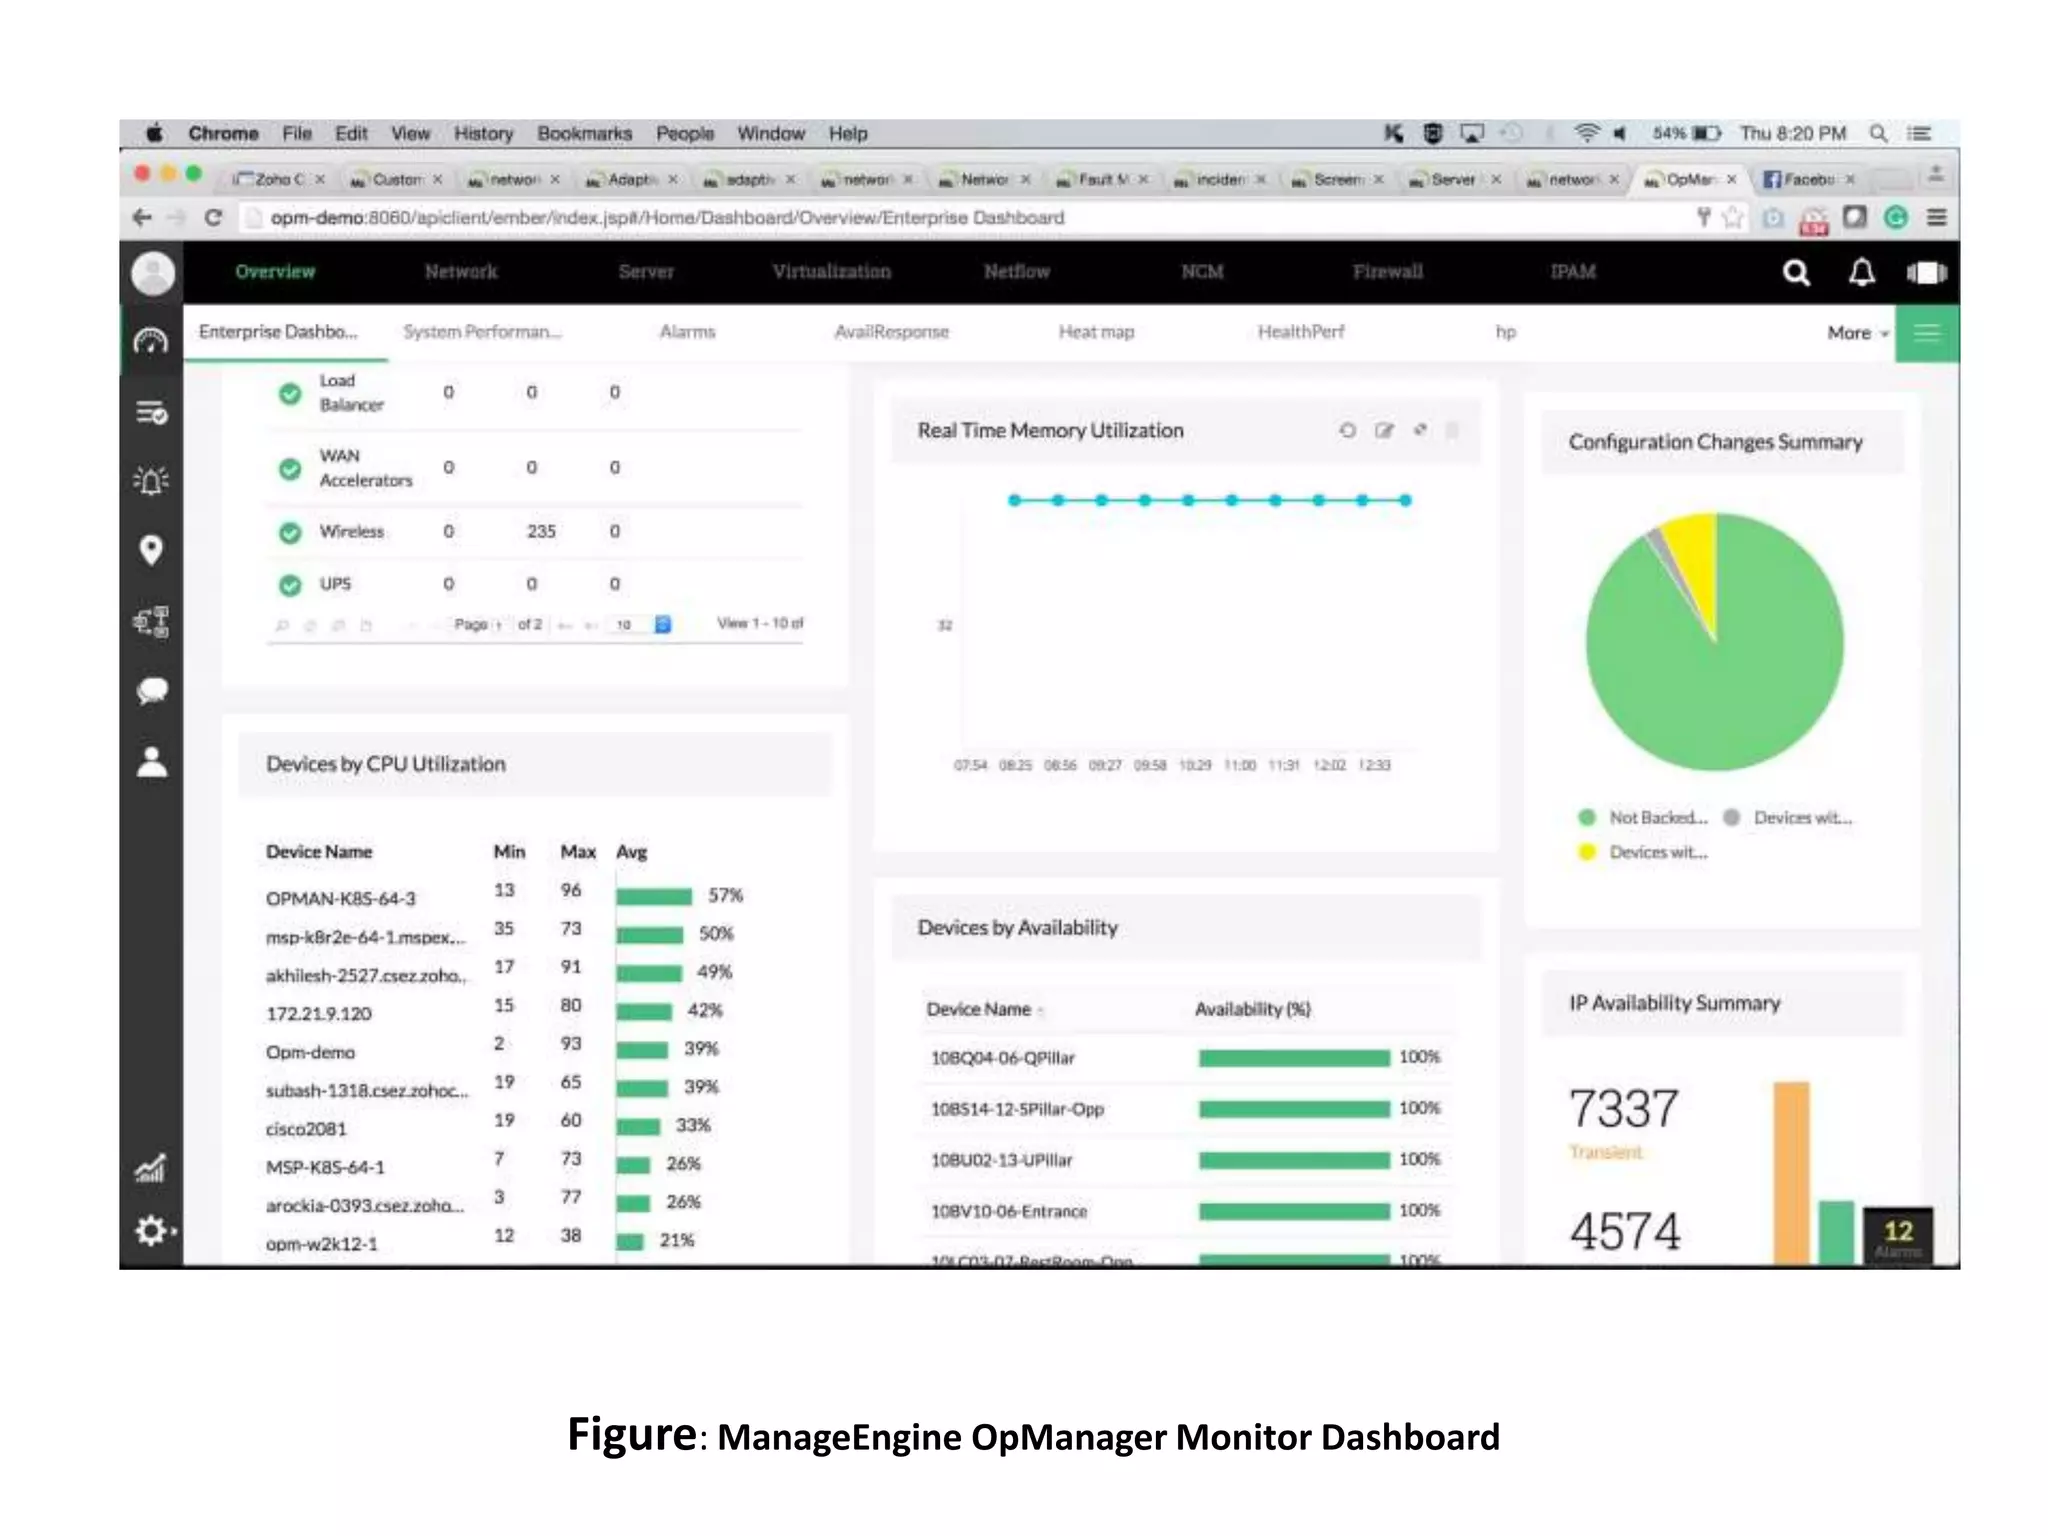Click the UPS status check icon
2048x1536 pixels.
click(x=290, y=585)
